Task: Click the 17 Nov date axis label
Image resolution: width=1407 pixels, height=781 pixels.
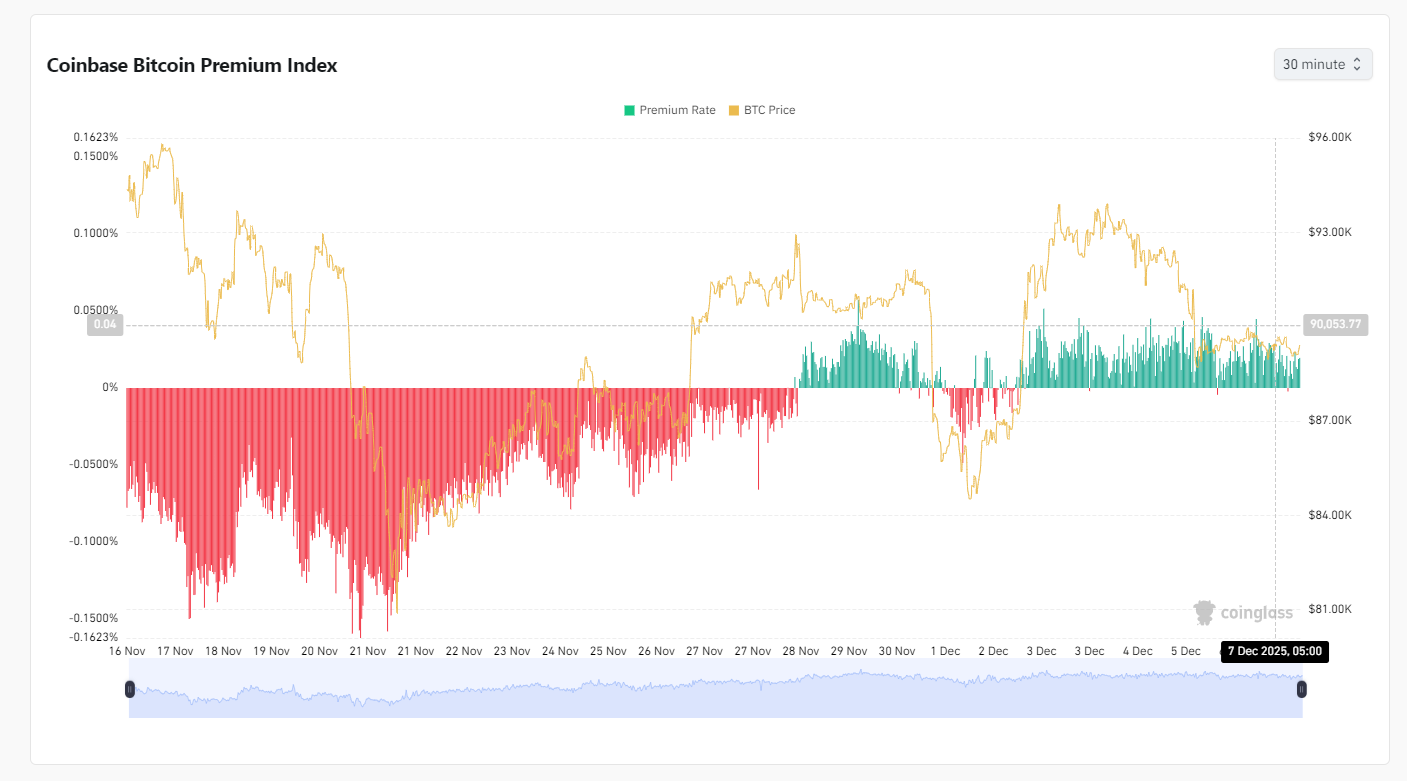Action: tap(175, 651)
